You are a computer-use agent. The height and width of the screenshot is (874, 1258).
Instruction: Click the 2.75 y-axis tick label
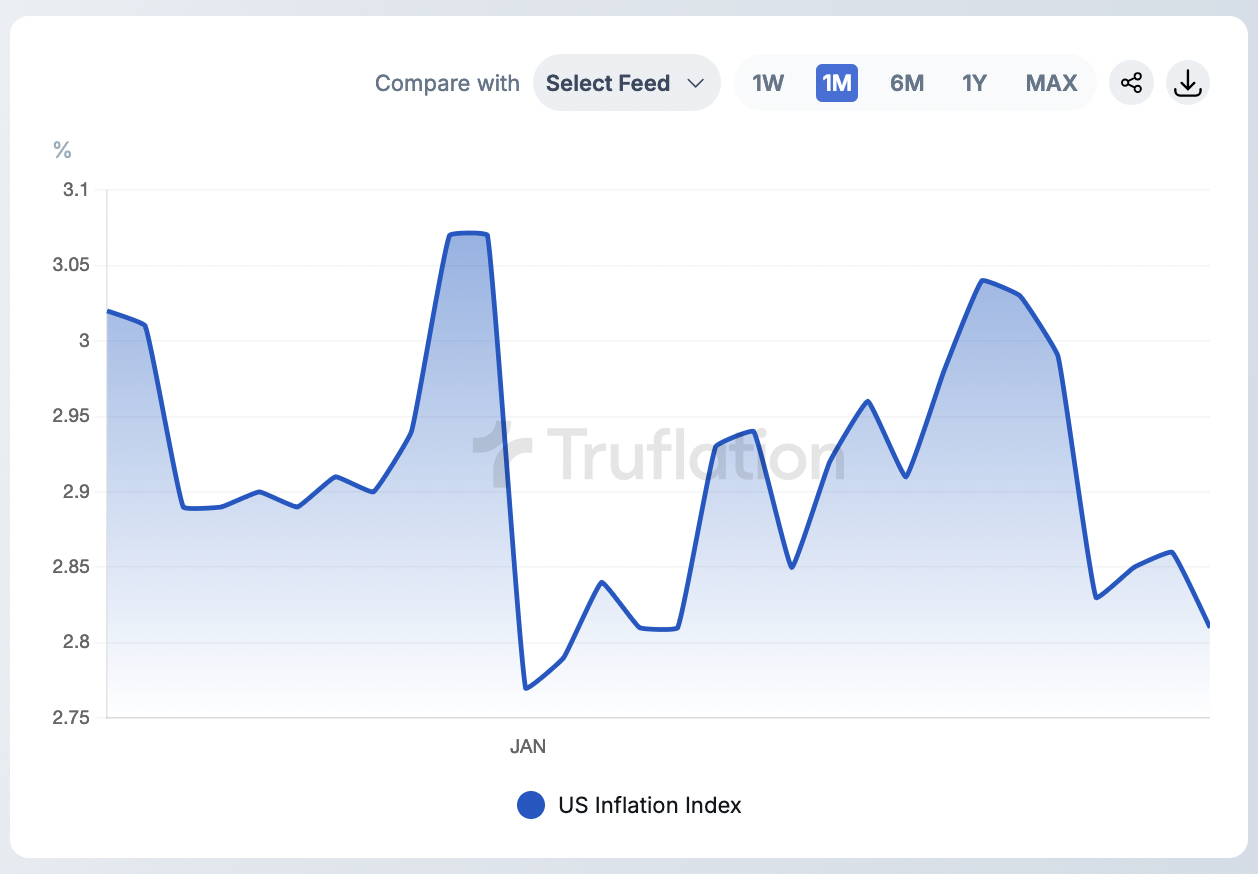70,718
